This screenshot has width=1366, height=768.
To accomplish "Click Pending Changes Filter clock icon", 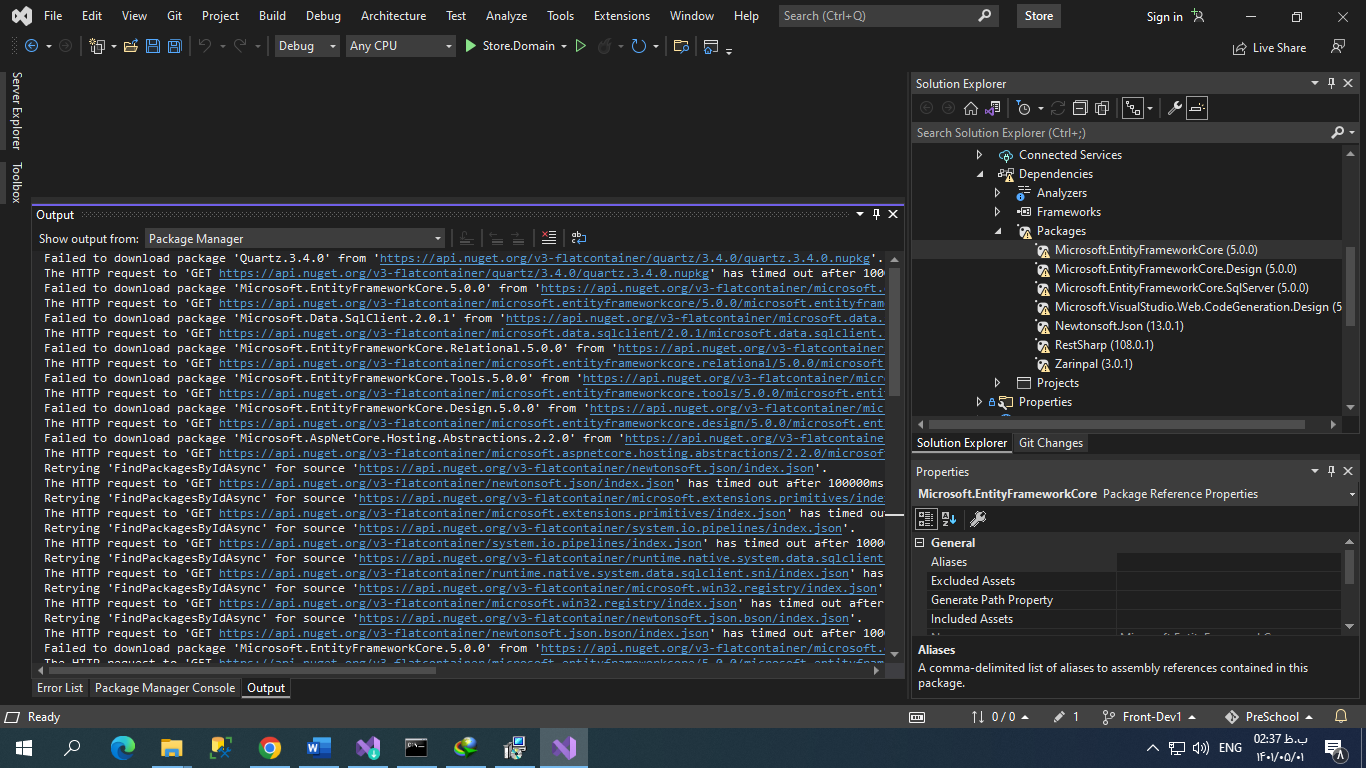I will coord(1023,108).
